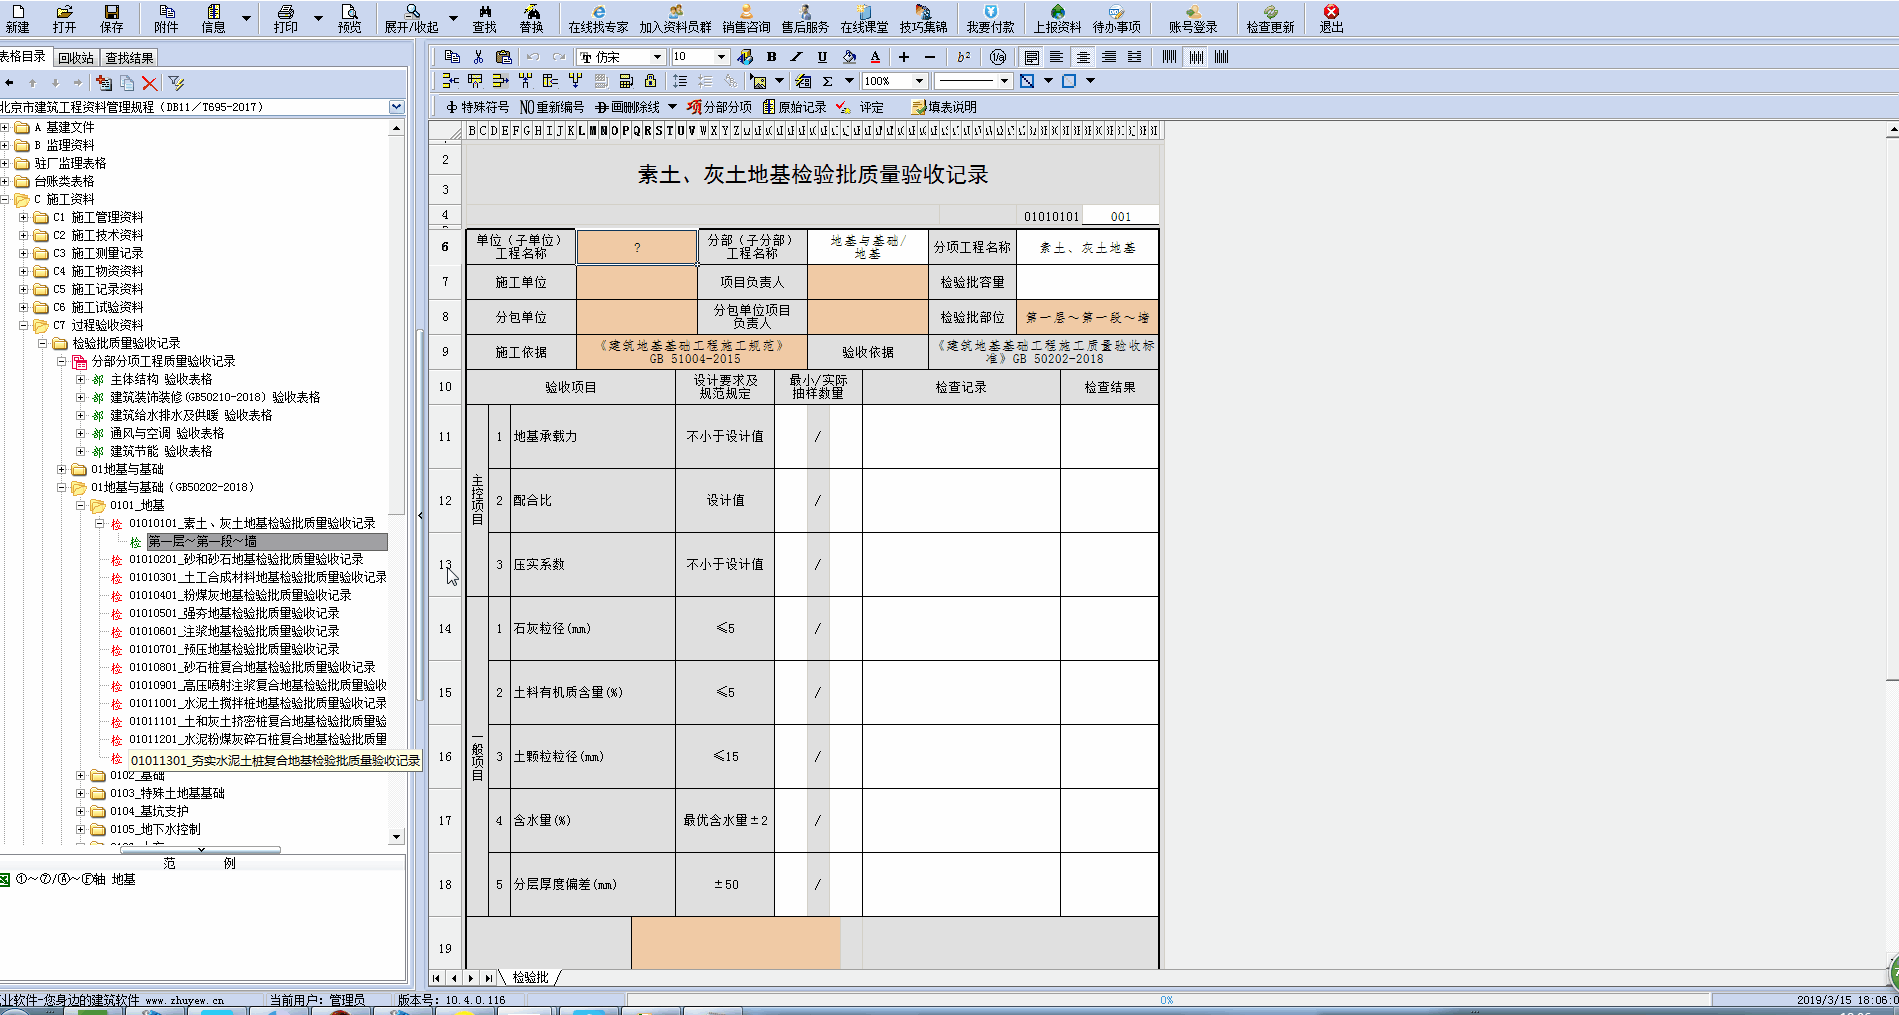Toggle italic formatting

click(796, 57)
